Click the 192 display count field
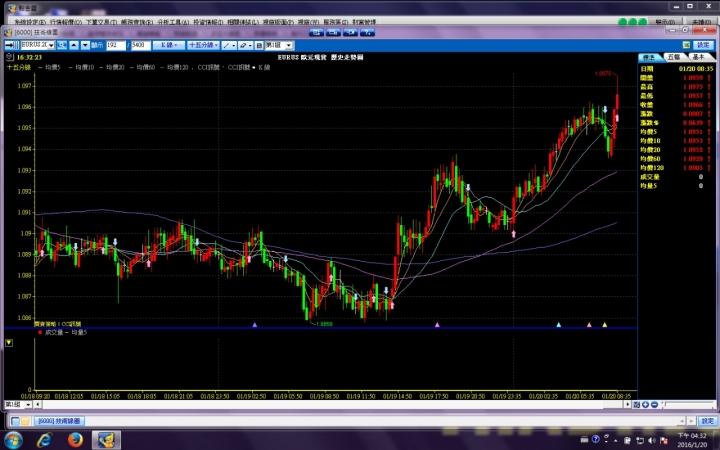The width and height of the screenshot is (720, 450). [116, 45]
